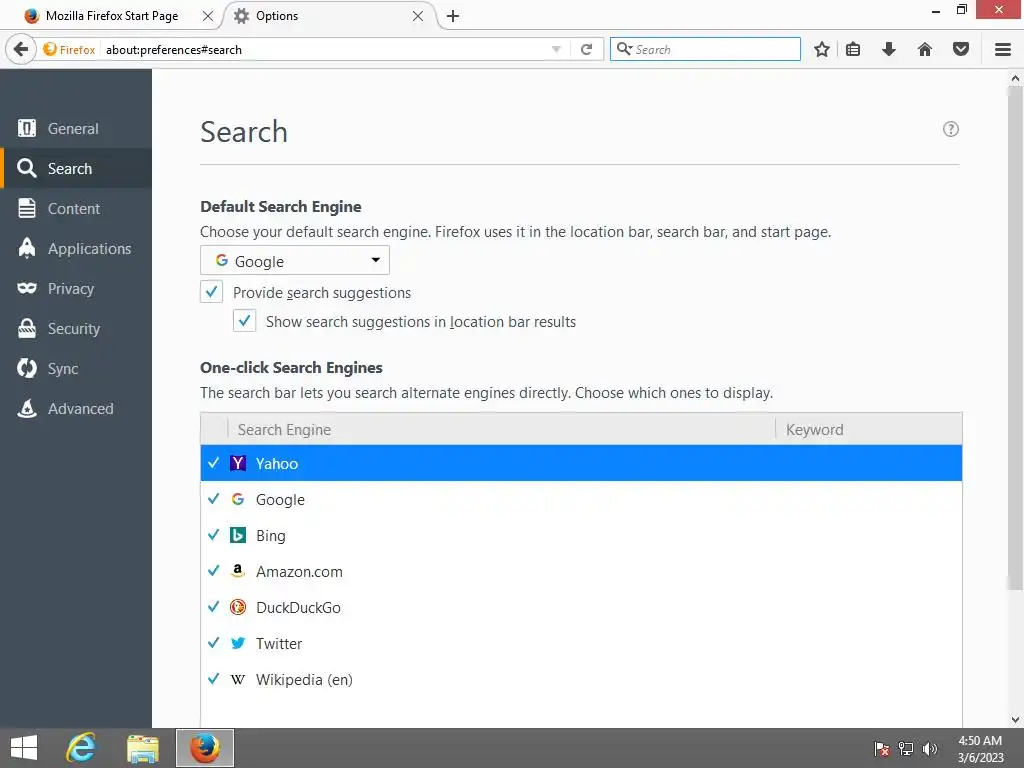Screen dimensions: 1024x768
Task: Click the Twitter bird engine icon
Action: coord(238,643)
